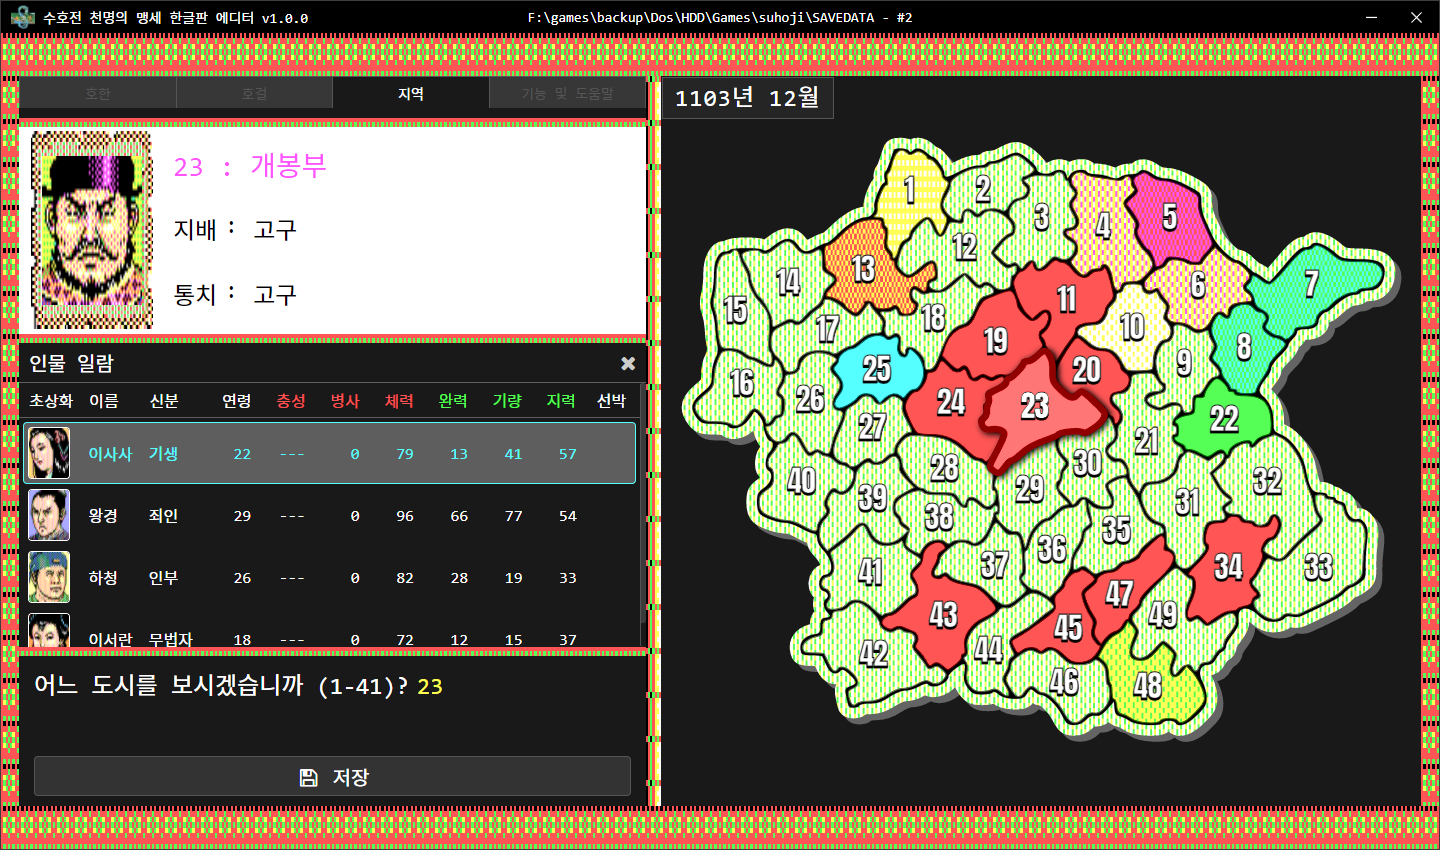Click portrait of 이사사
Image resolution: width=1440 pixels, height=850 pixels.
(x=49, y=453)
